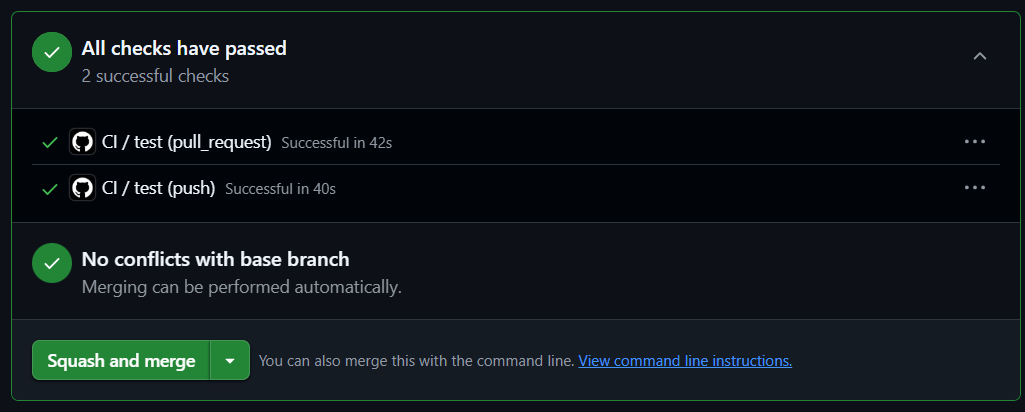This screenshot has width=1025, height=412.
Task: Click the No conflicts status icon
Action: point(52,264)
